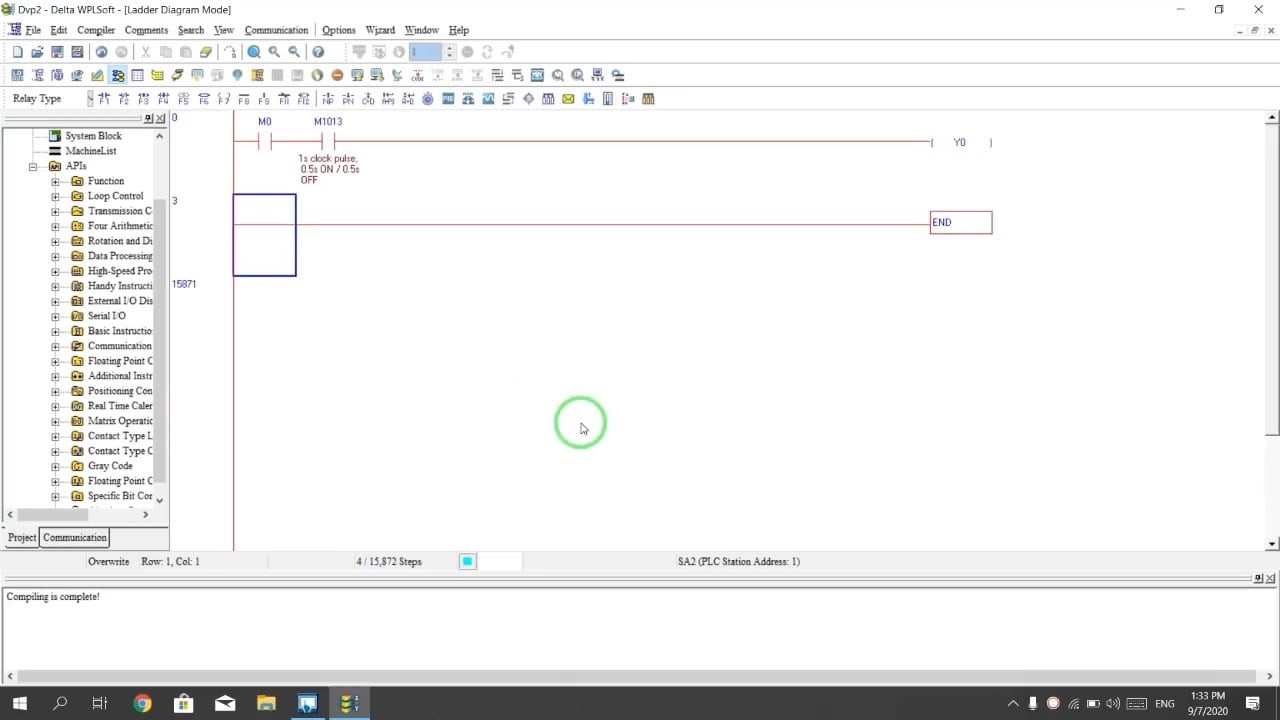Select the Y0 output coil
1280x720 pixels.
click(960, 143)
